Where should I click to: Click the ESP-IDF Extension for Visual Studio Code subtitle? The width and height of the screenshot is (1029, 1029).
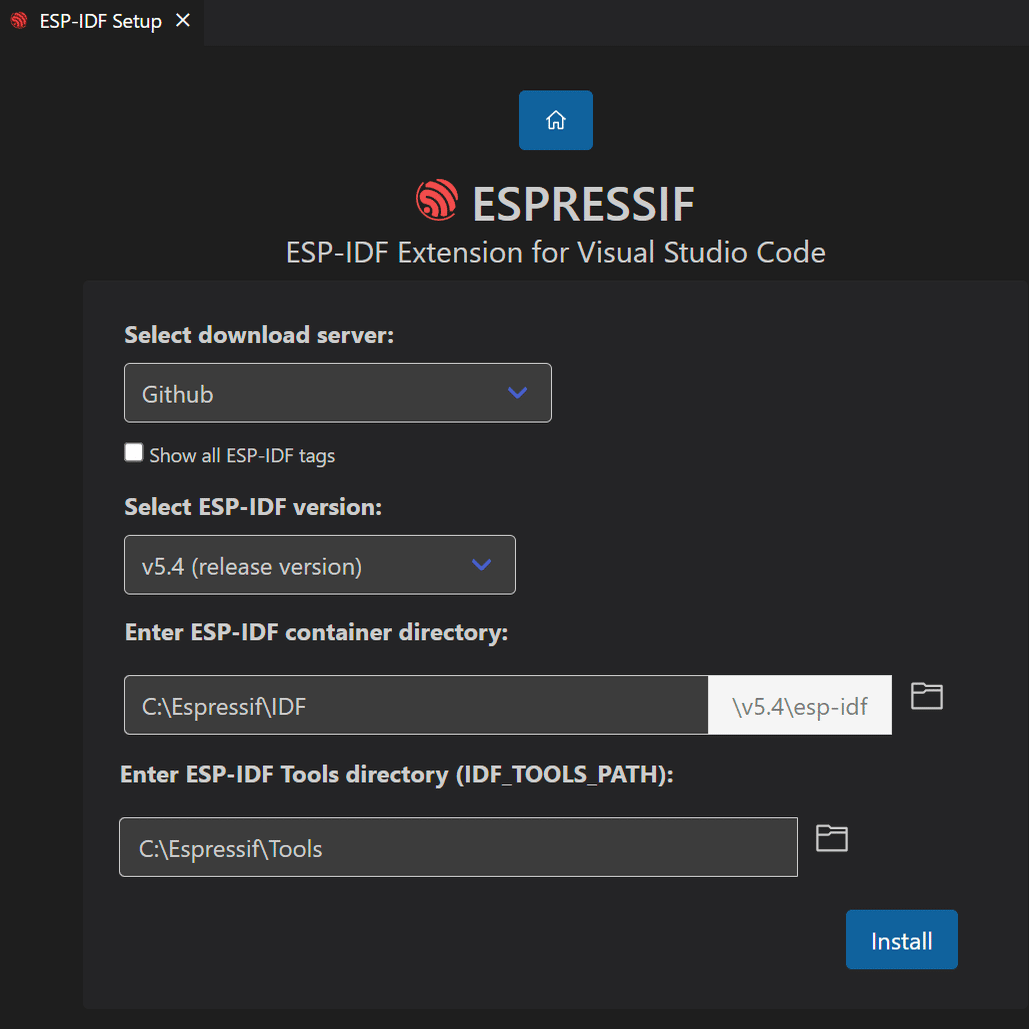coord(556,252)
